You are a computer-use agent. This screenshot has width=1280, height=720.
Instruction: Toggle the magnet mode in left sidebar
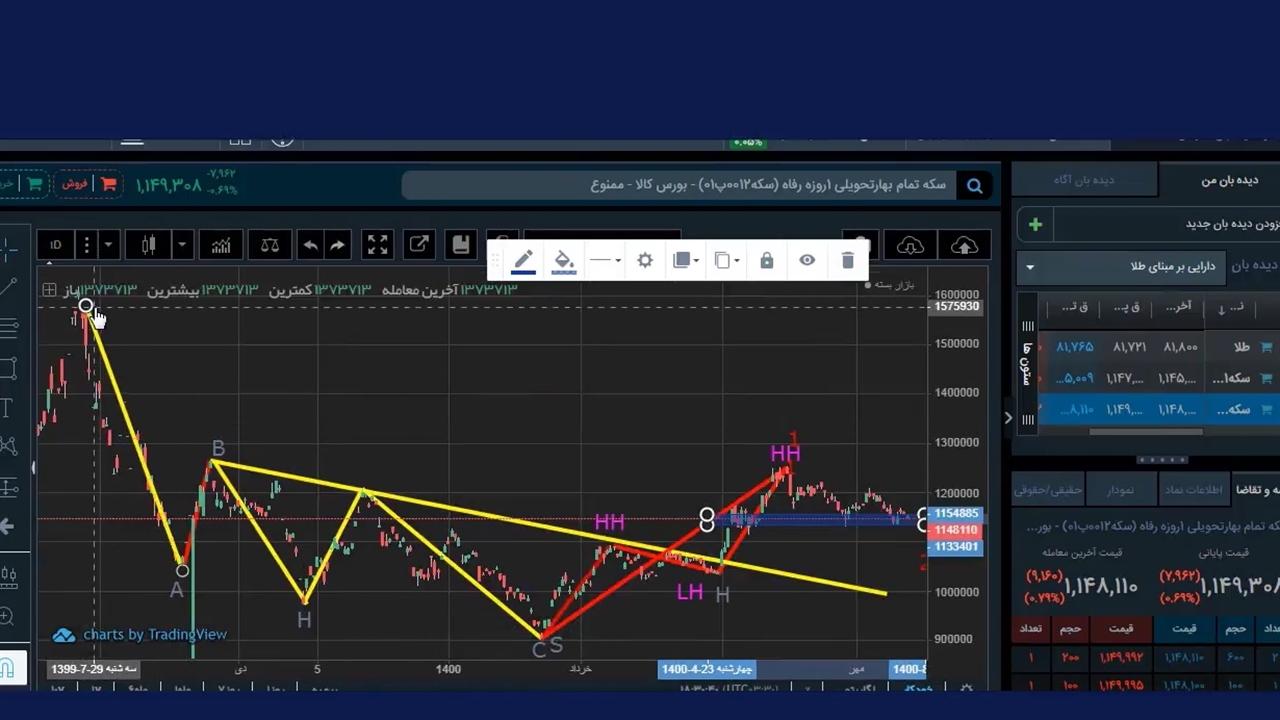tap(8, 666)
